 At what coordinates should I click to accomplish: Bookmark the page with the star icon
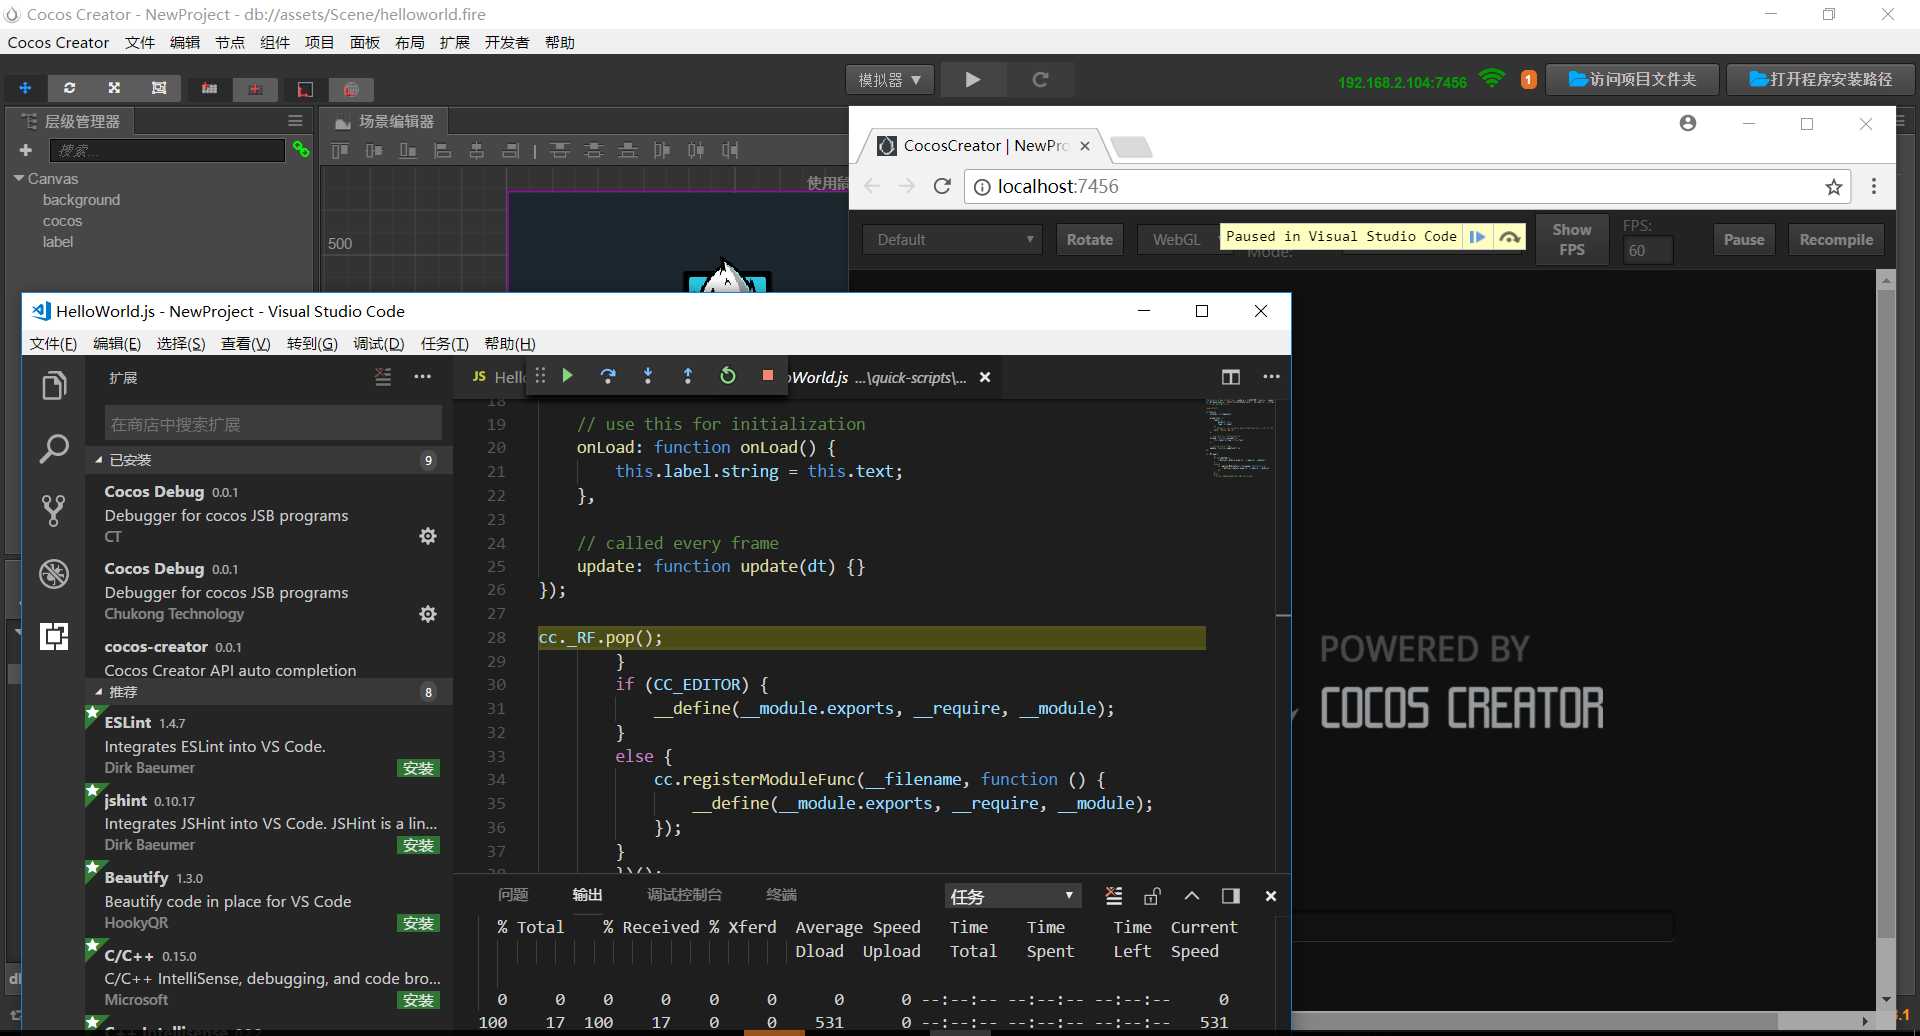pyautogui.click(x=1834, y=187)
